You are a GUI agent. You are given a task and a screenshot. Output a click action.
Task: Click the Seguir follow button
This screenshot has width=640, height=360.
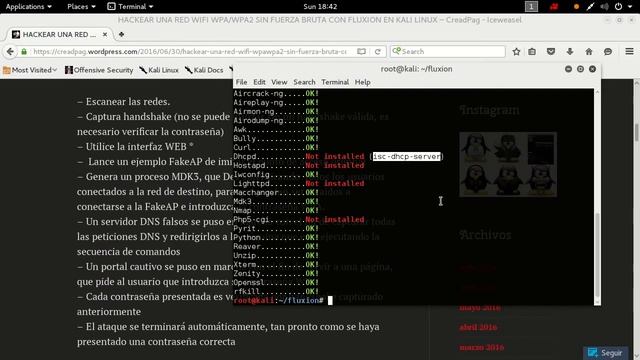[606, 353]
